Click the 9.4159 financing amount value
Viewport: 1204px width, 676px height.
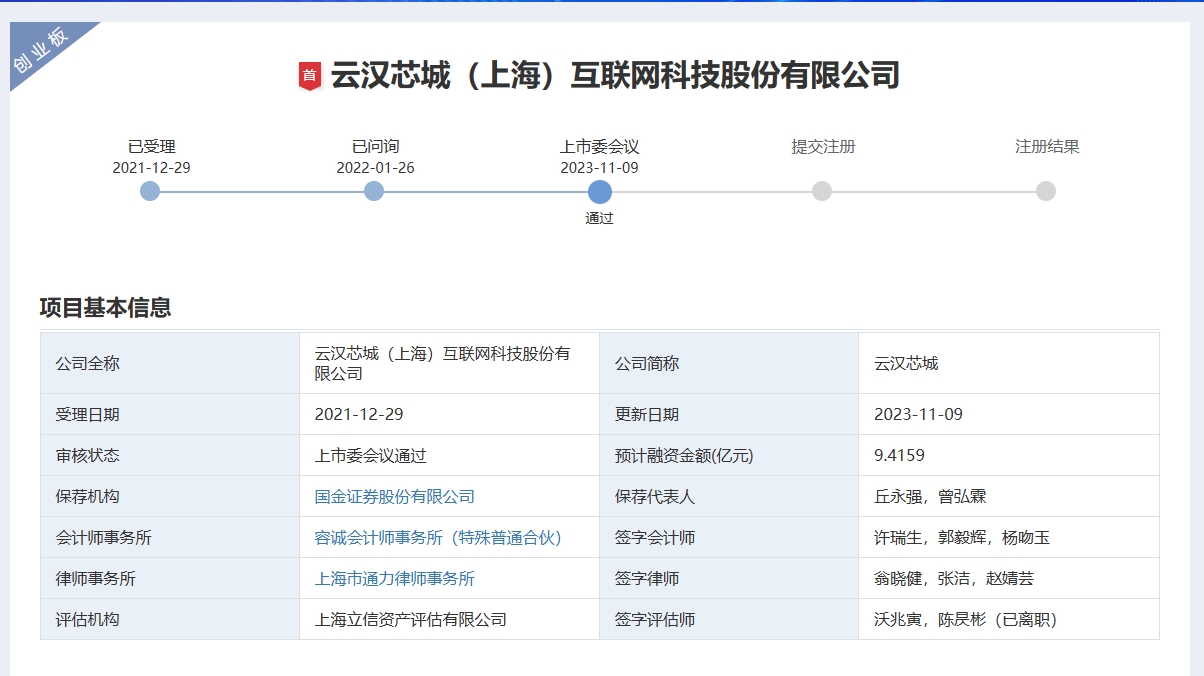click(x=899, y=455)
